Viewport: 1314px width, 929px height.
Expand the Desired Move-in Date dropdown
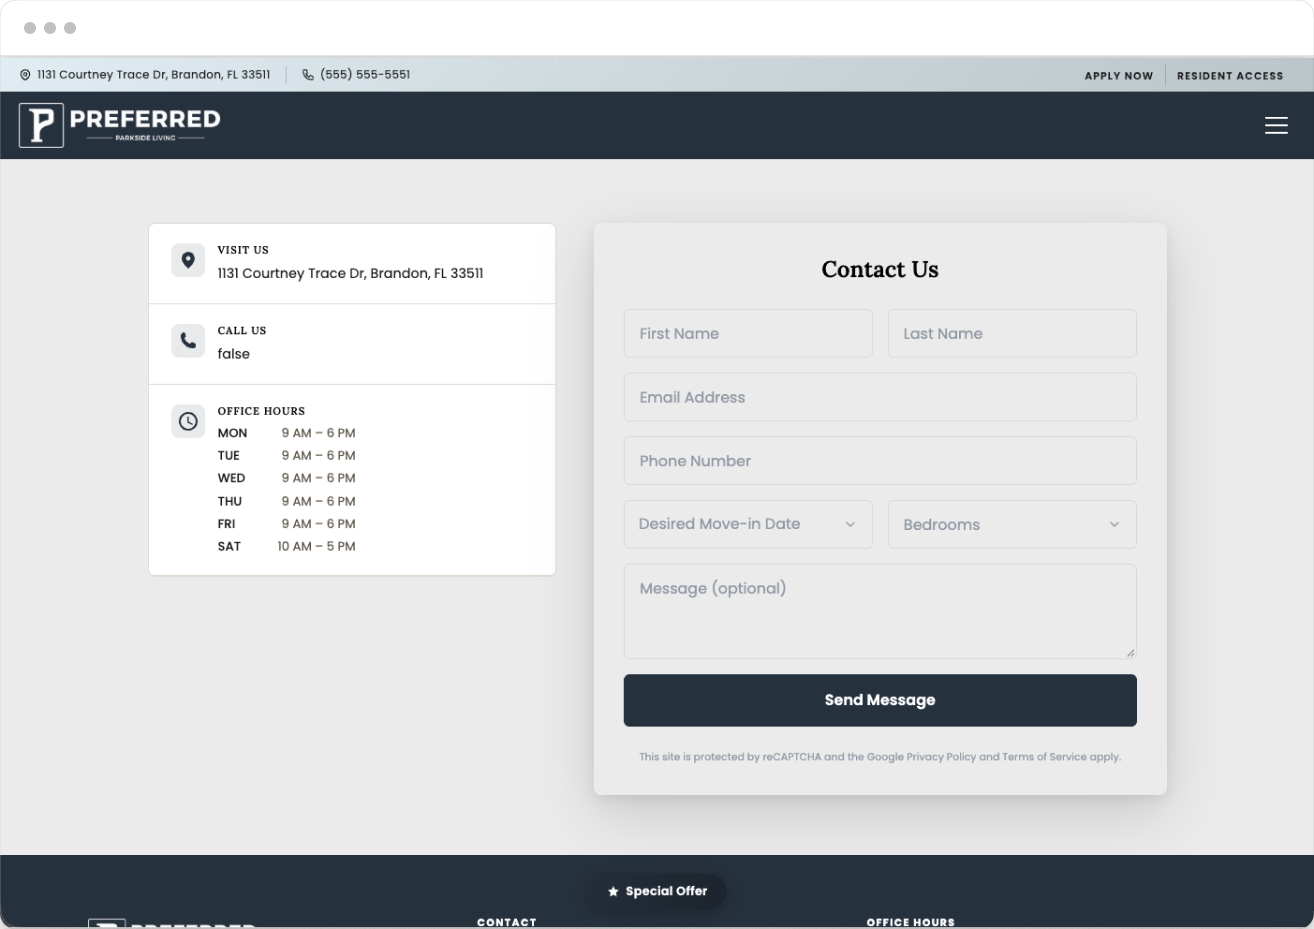tap(748, 524)
